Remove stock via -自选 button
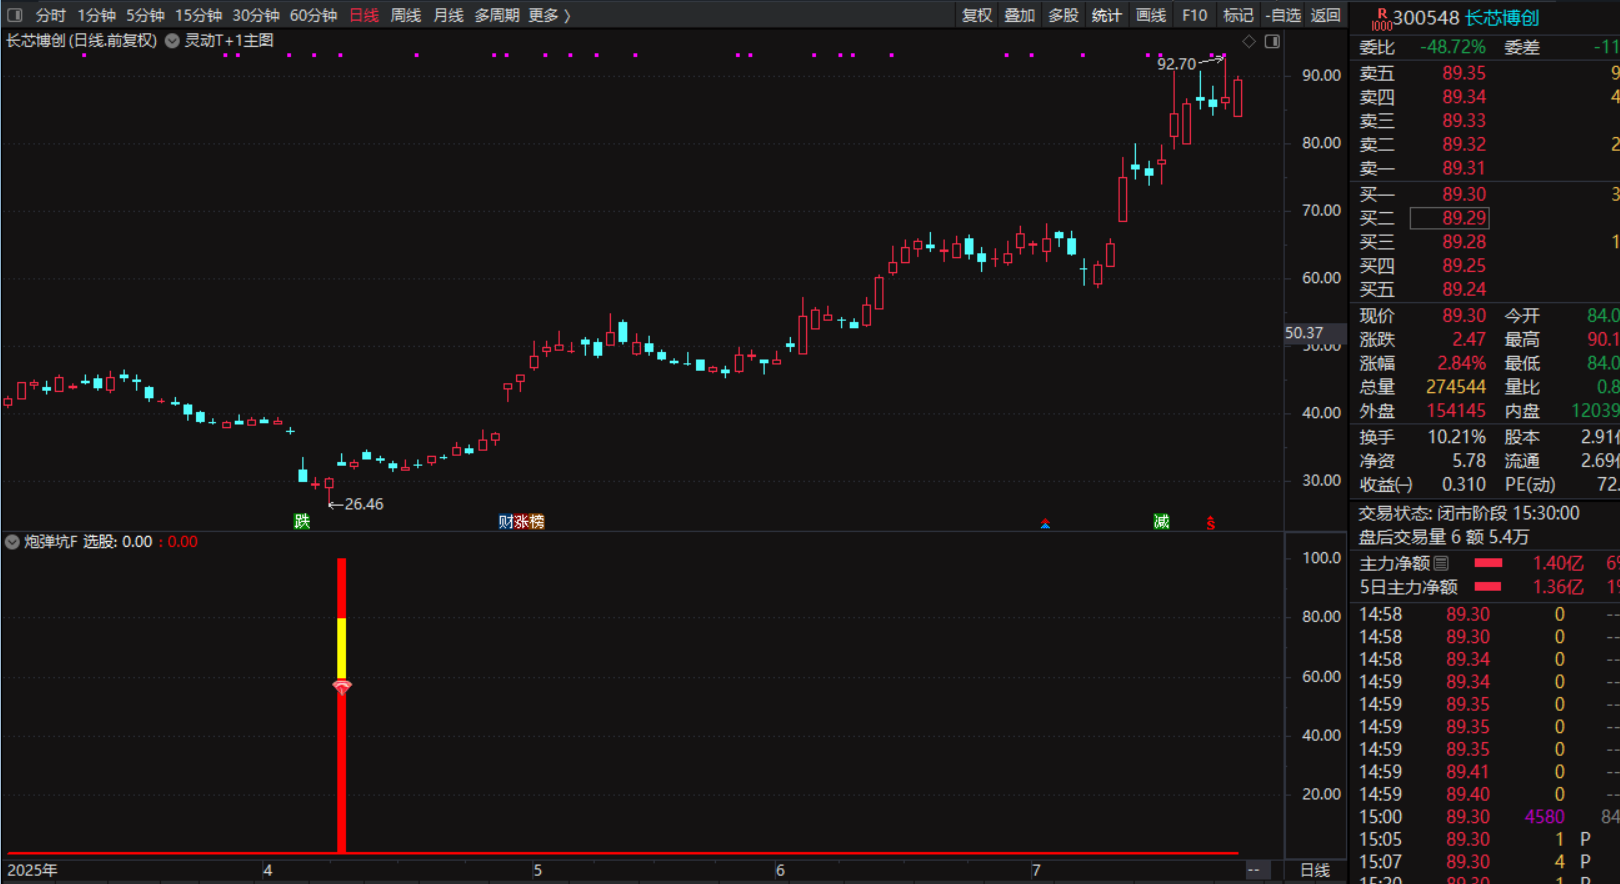 (1282, 15)
